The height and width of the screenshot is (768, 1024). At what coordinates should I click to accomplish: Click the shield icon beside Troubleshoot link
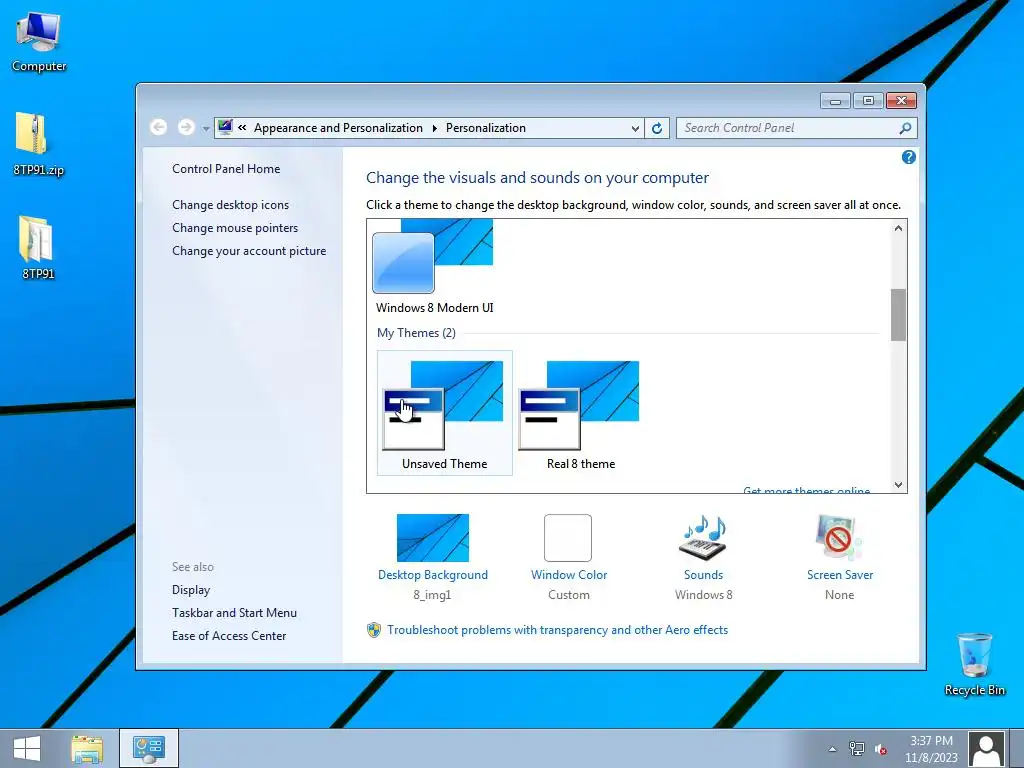(x=374, y=630)
